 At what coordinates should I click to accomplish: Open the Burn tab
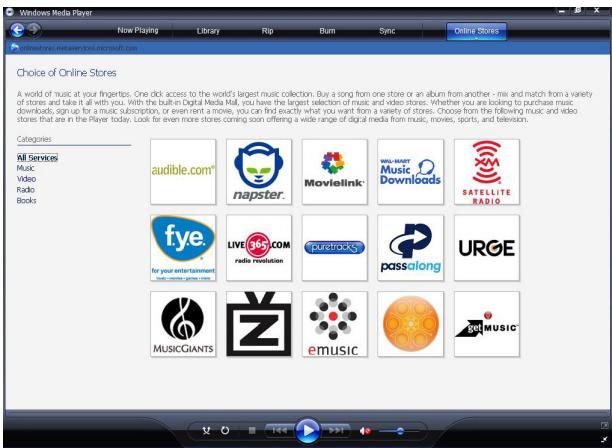click(x=327, y=31)
